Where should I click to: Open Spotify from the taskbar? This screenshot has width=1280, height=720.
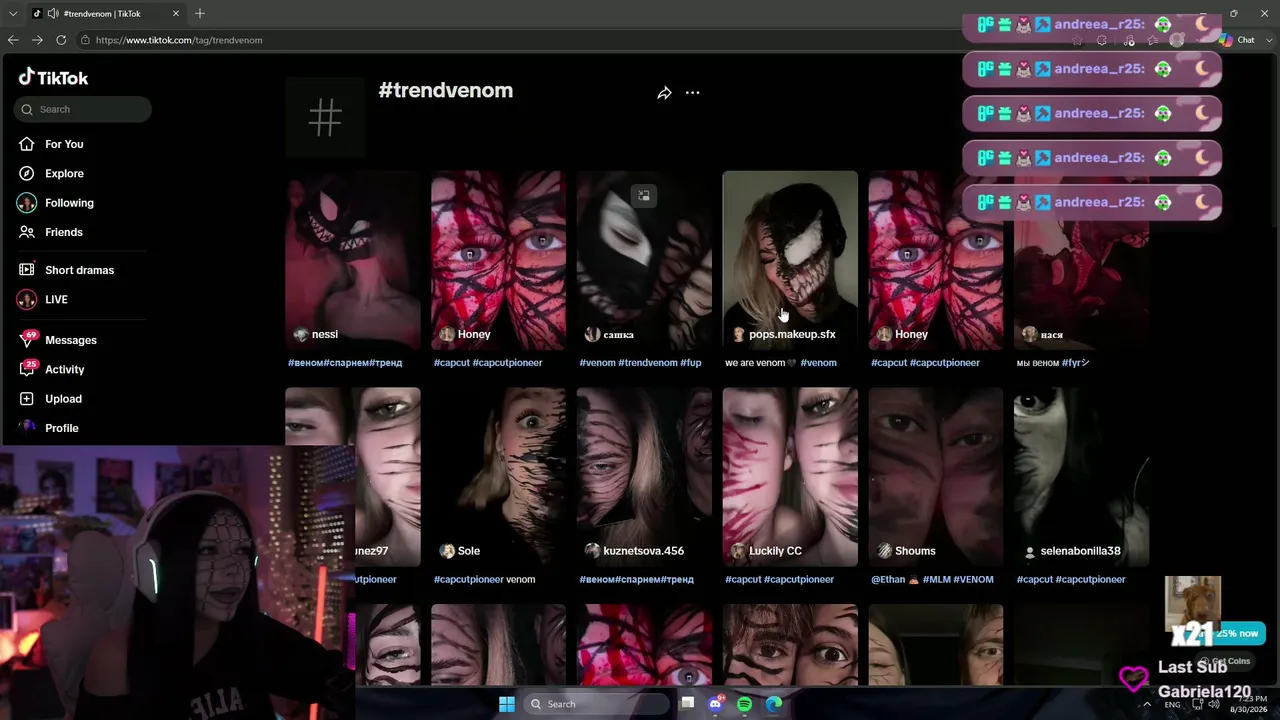(745, 704)
